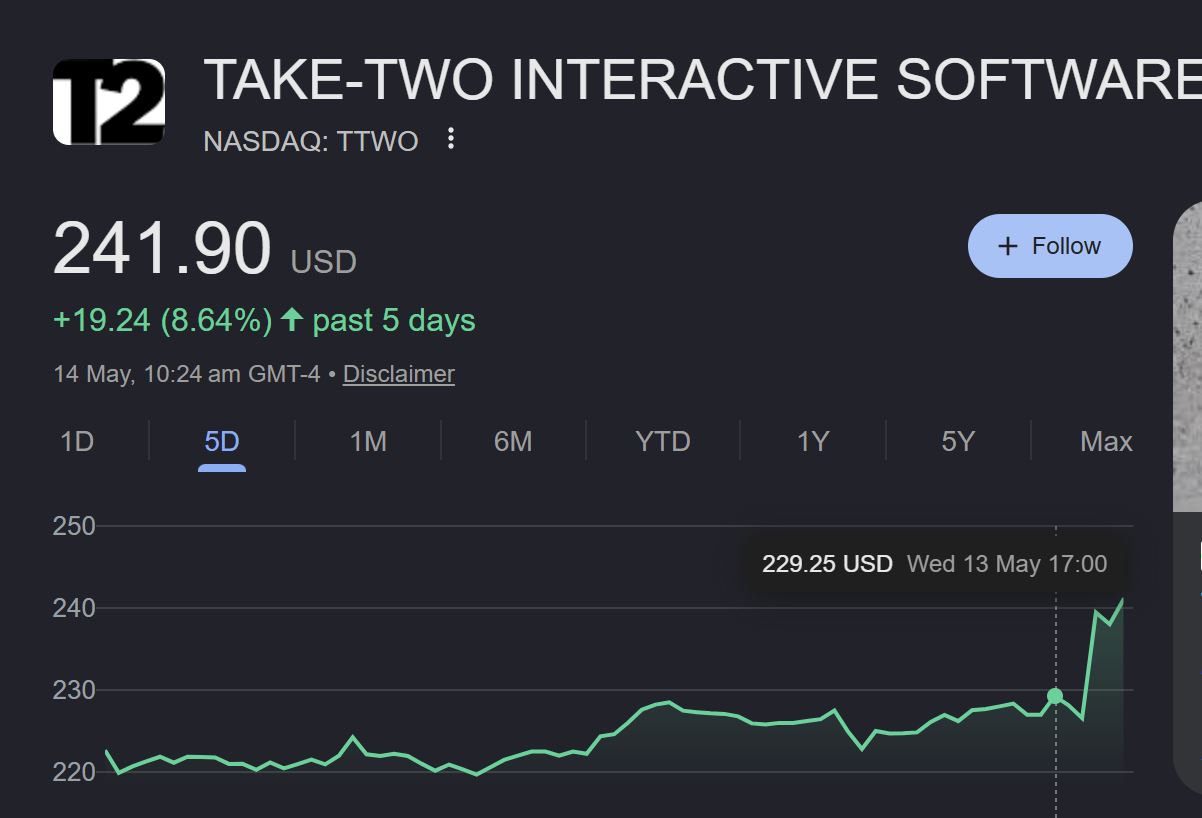Click the 230 axis label

point(74,690)
